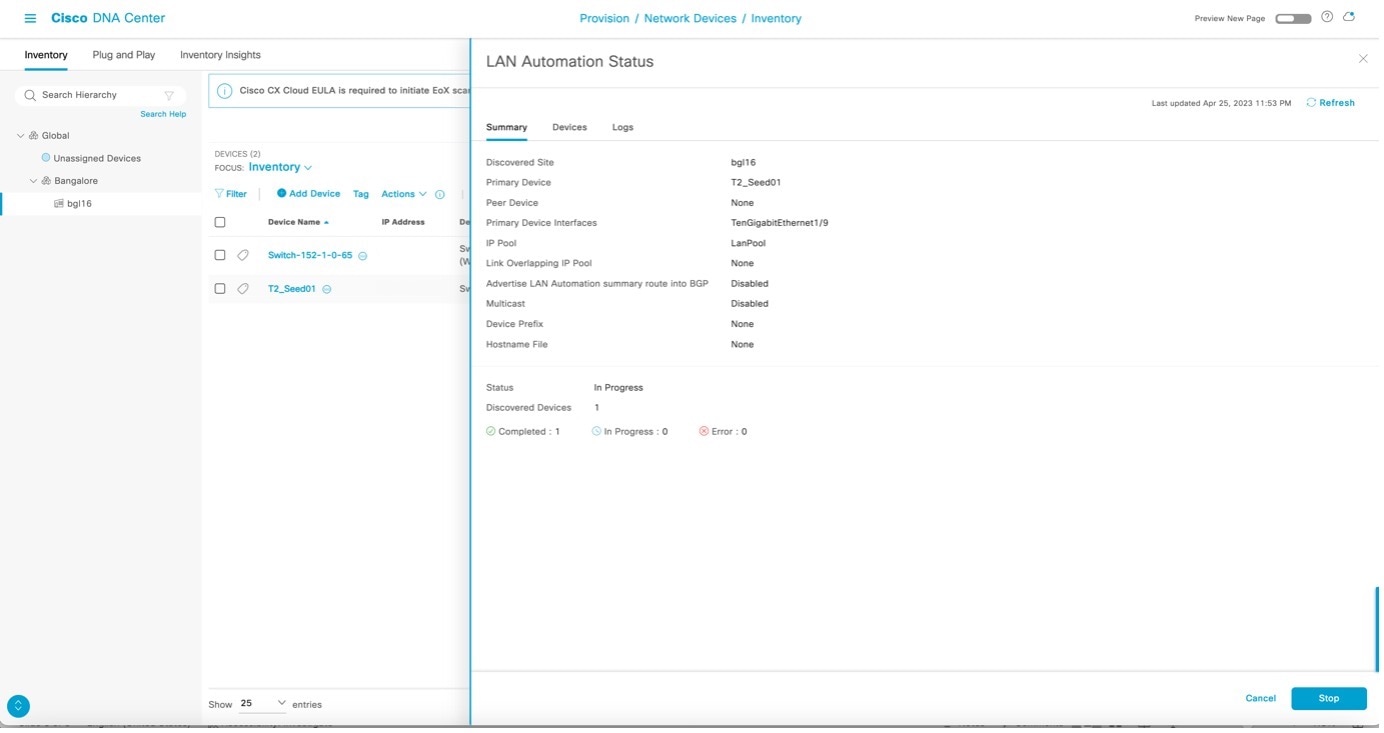The height and width of the screenshot is (733, 1384).
Task: Click the TenGigabitEthernet1/9 interface value
Action: coord(779,223)
